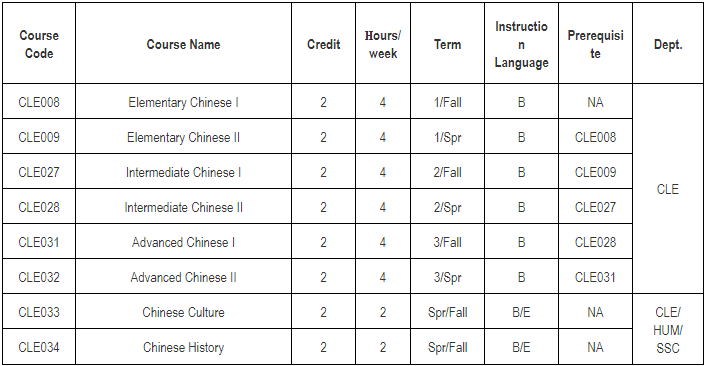Viewport: 705px width, 366px height.
Task: Click the Advanced Chinese II cell
Action: (183, 277)
